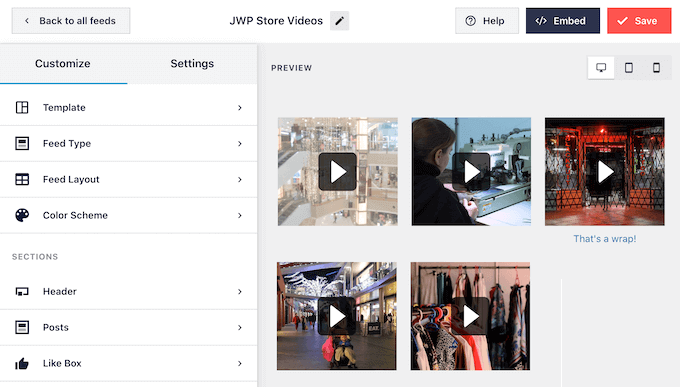680x387 pixels.
Task: Switch to mobile phone preview icon
Action: (x=656, y=68)
